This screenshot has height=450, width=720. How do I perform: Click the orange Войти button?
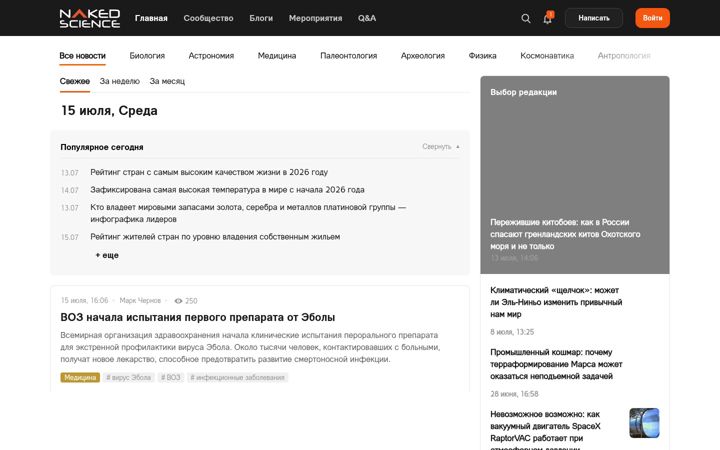[652, 18]
